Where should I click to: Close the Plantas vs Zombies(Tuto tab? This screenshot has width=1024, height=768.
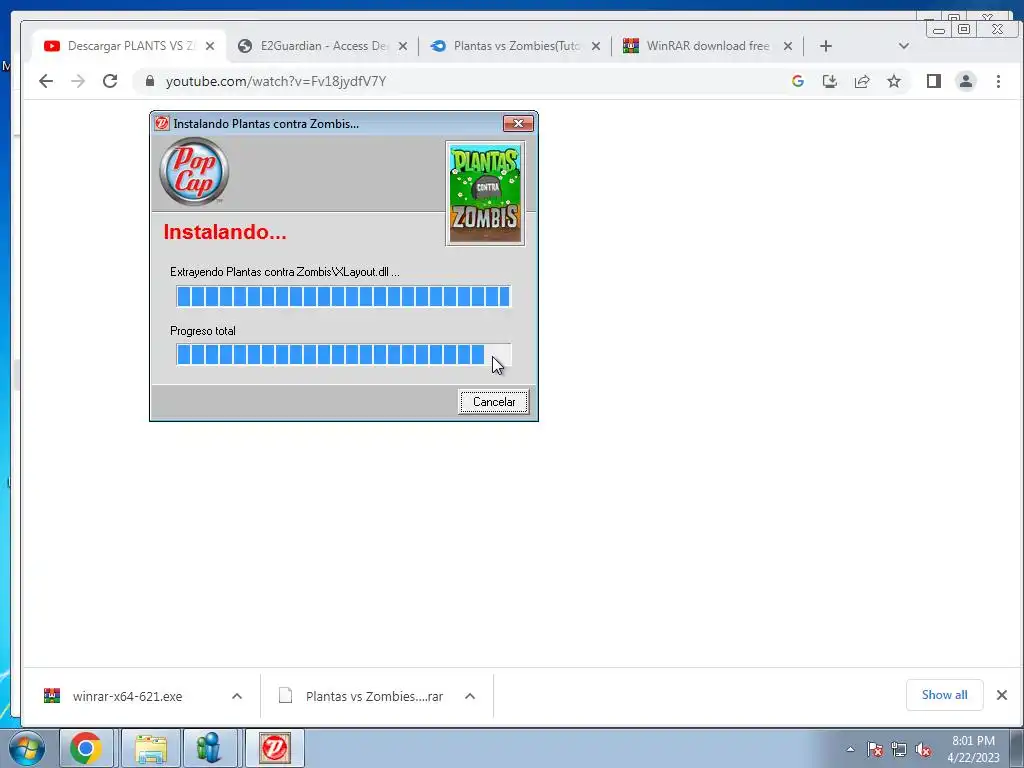(596, 46)
